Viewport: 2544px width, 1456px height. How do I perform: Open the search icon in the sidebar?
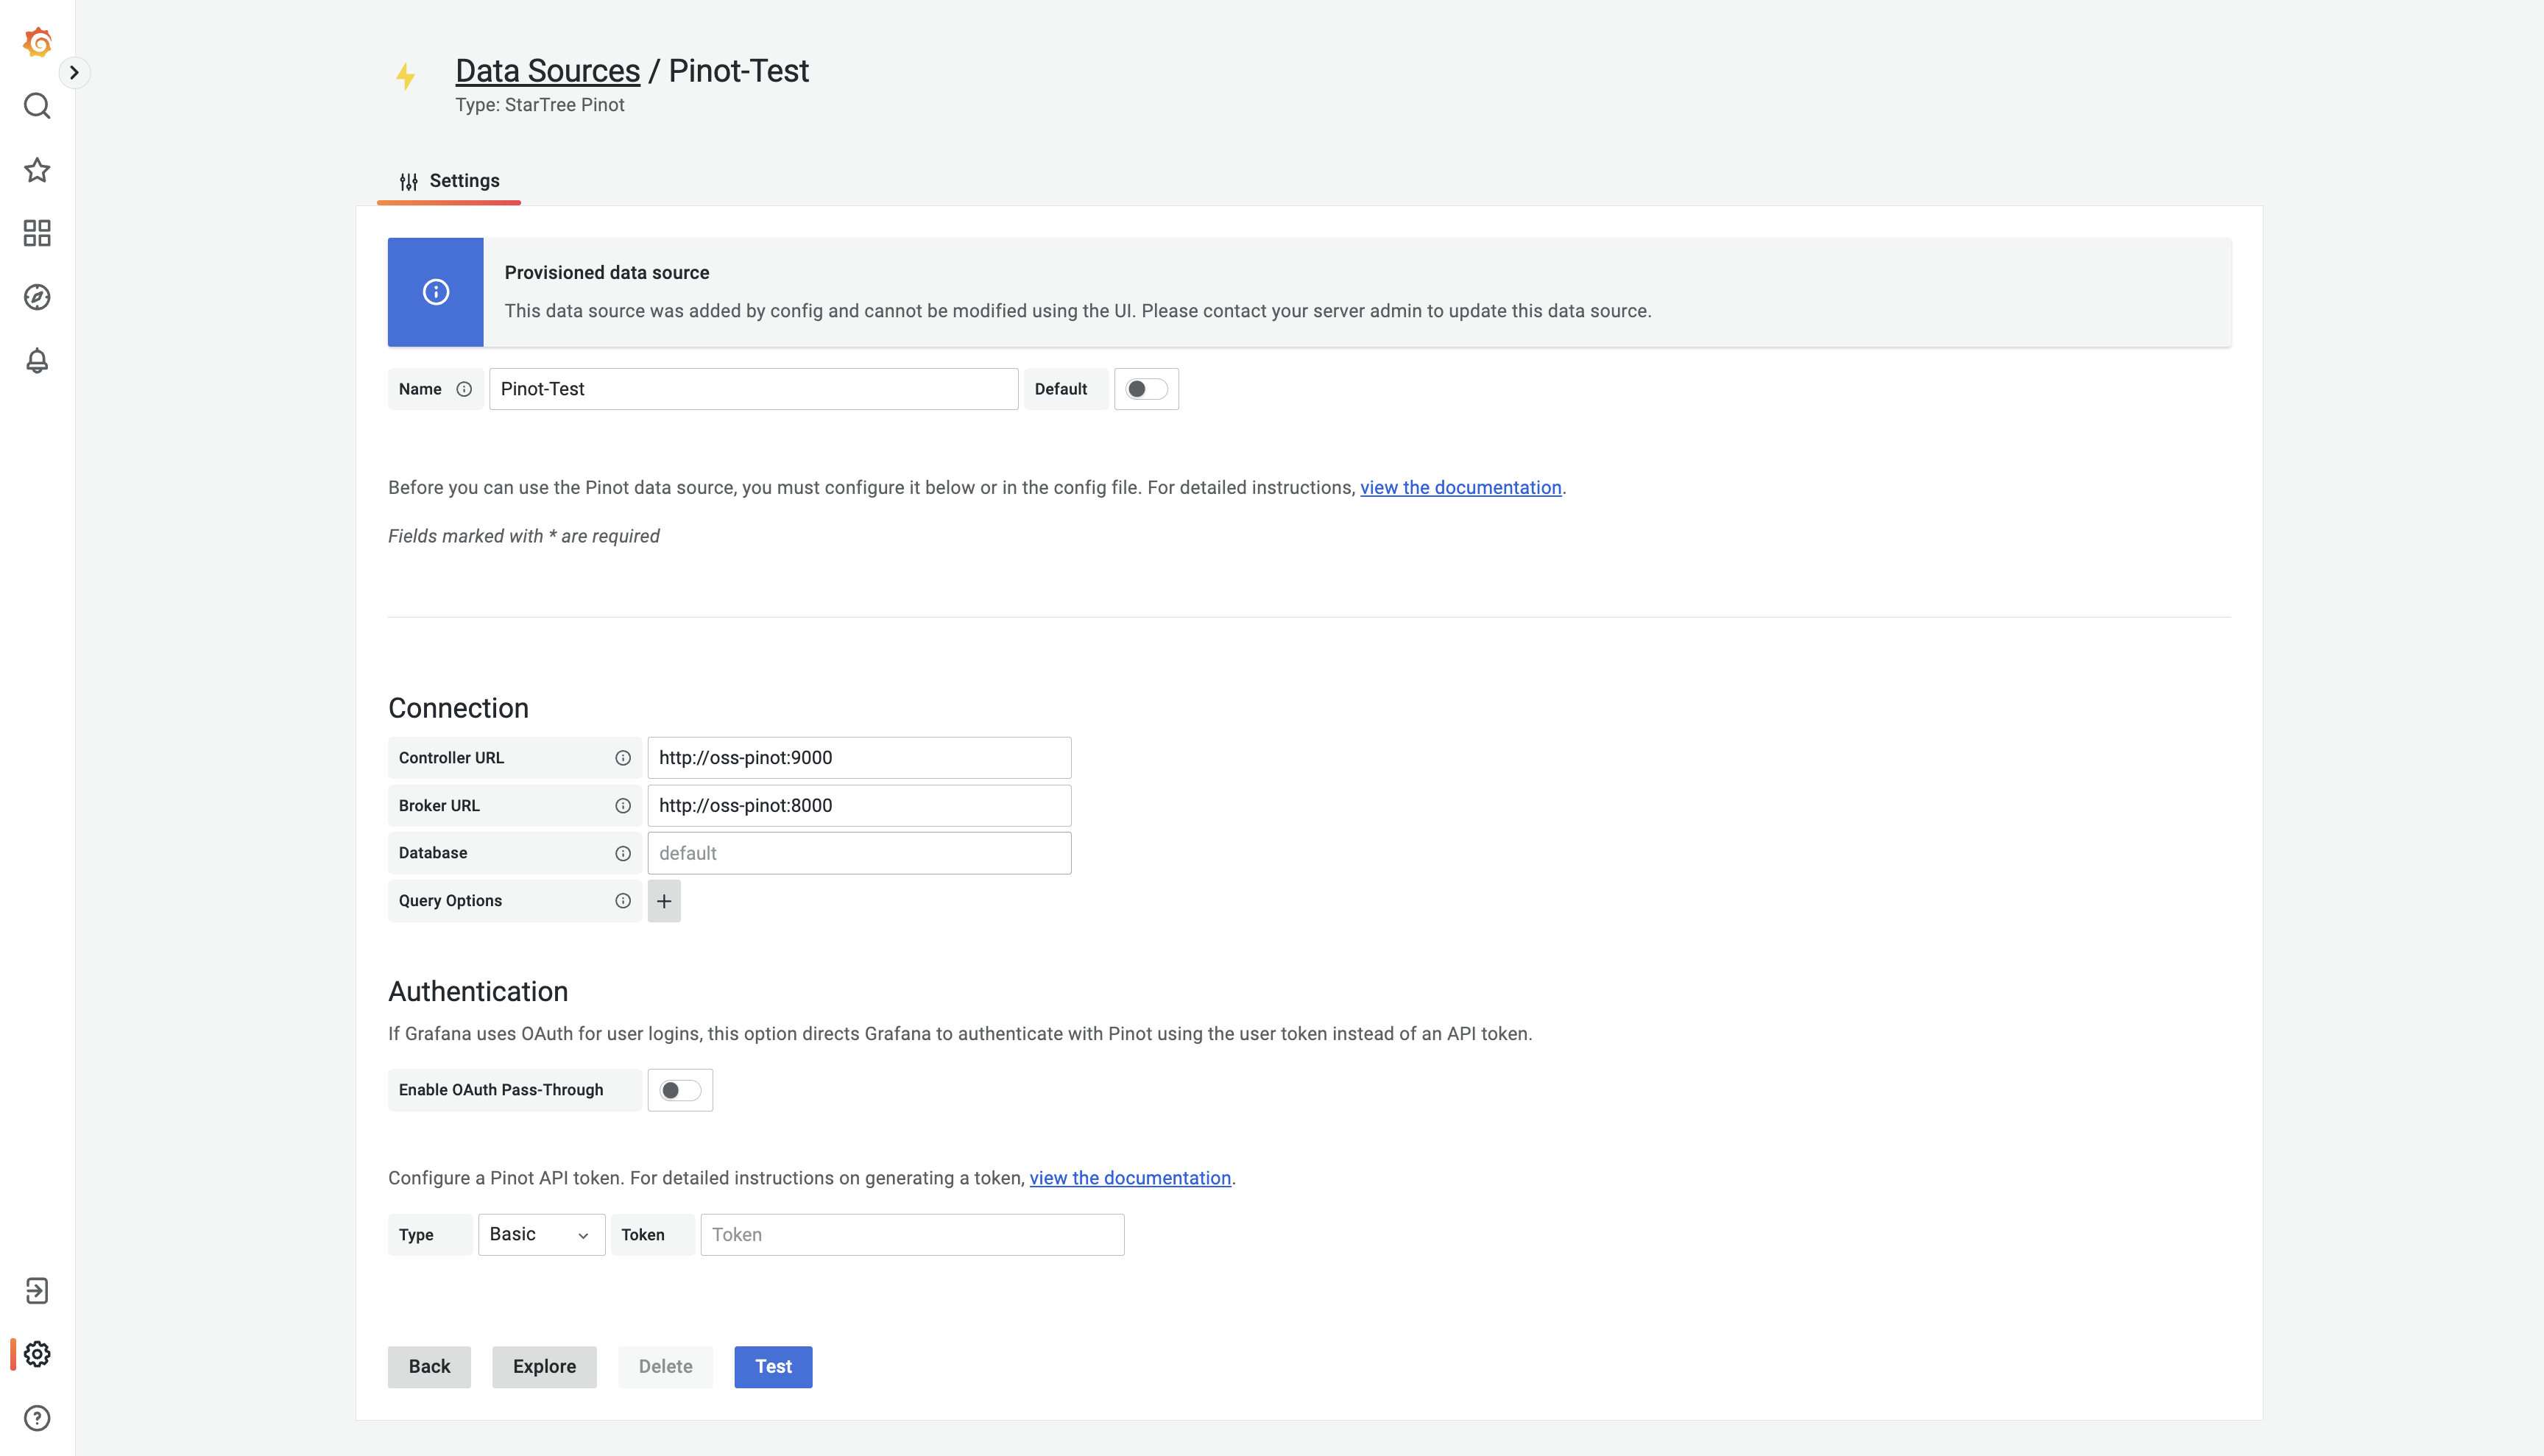37,106
